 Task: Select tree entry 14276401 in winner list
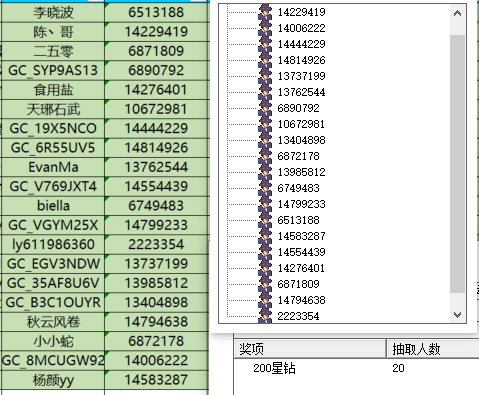[301, 268]
